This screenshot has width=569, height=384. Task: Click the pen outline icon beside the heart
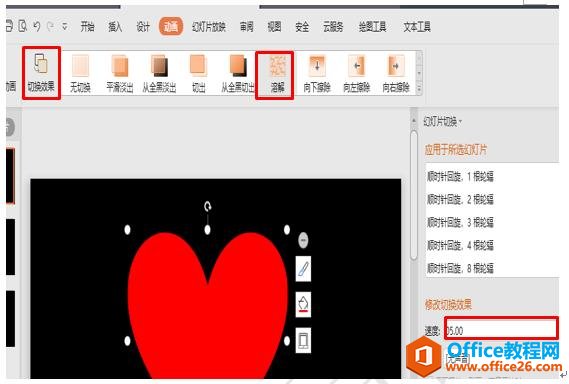(303, 269)
